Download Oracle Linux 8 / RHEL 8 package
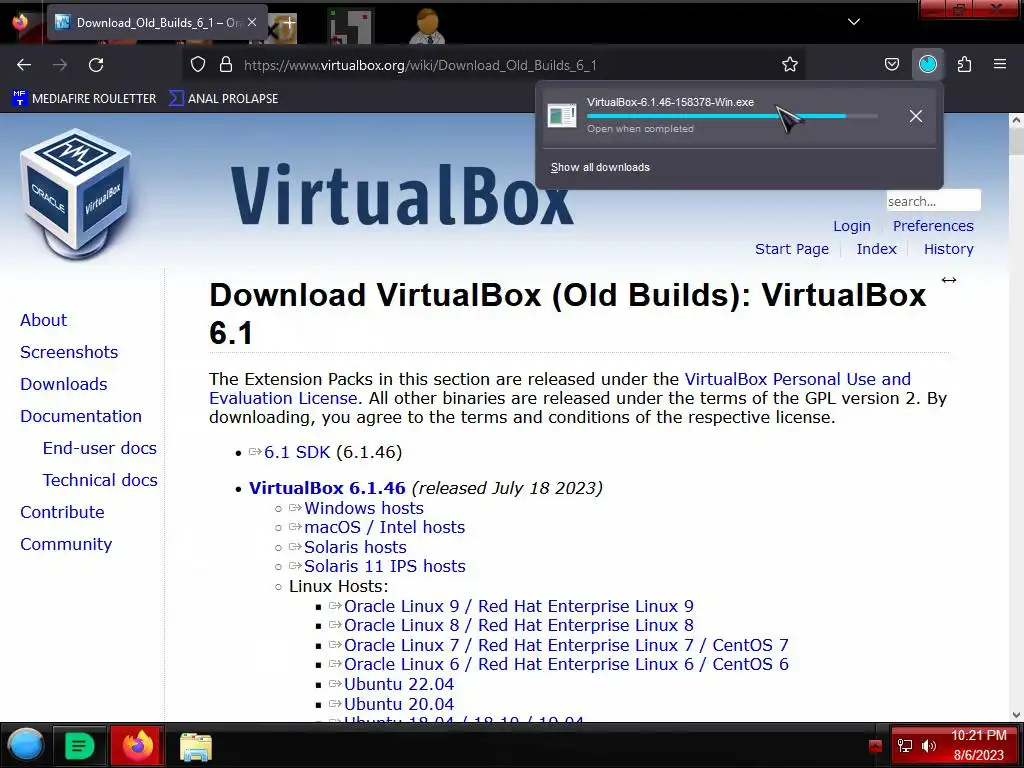 click(519, 625)
